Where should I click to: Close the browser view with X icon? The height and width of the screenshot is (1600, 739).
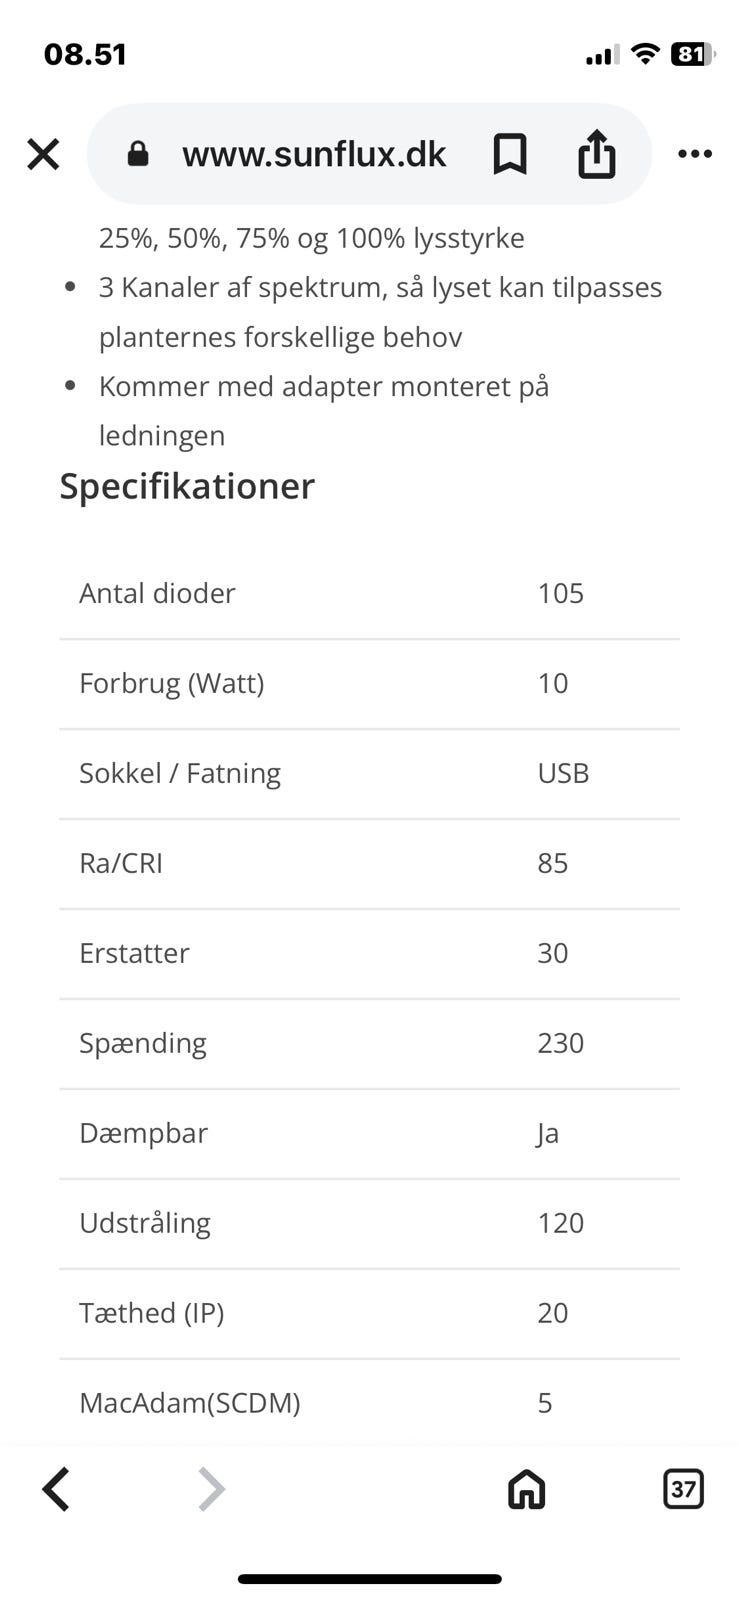pyautogui.click(x=43, y=154)
